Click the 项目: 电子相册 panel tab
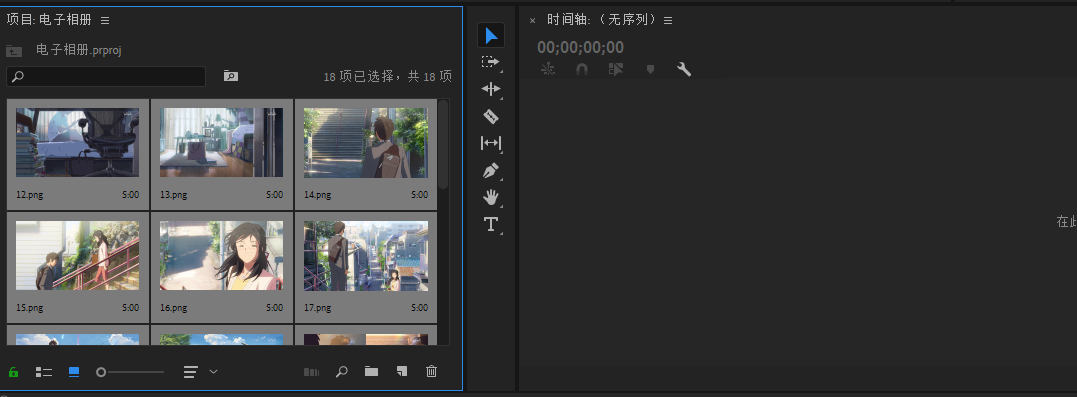Image resolution: width=1077 pixels, height=397 pixels. click(49, 20)
